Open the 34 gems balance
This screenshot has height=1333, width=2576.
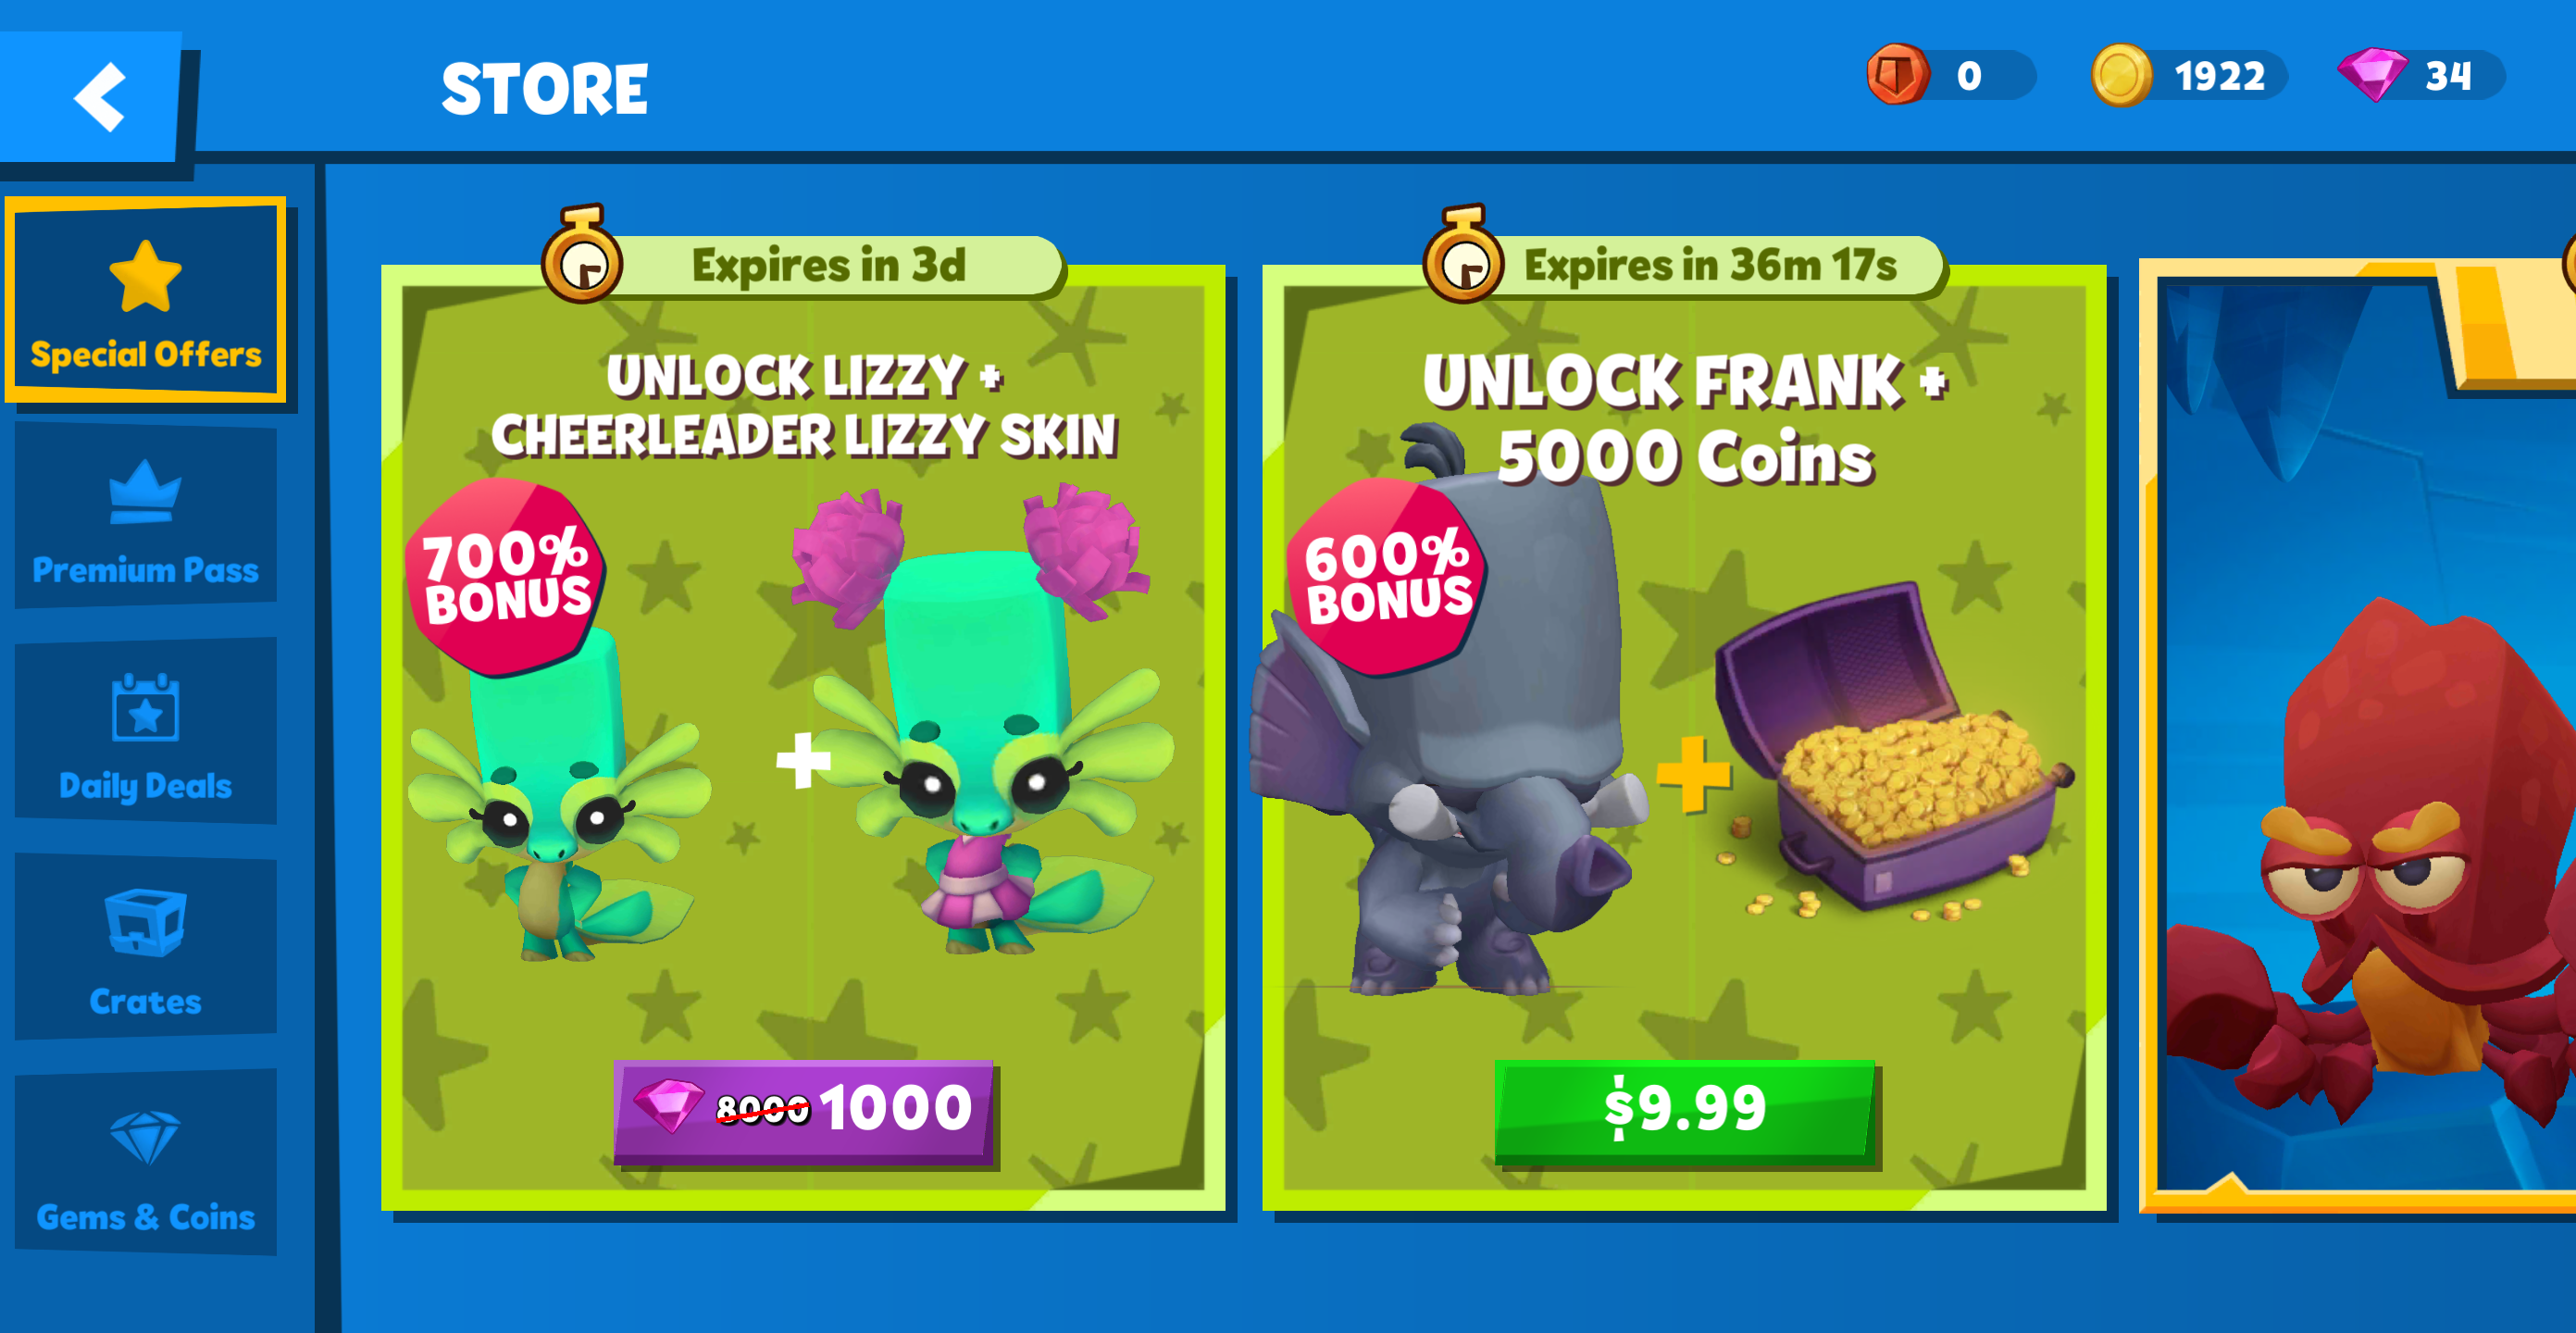coord(2421,75)
